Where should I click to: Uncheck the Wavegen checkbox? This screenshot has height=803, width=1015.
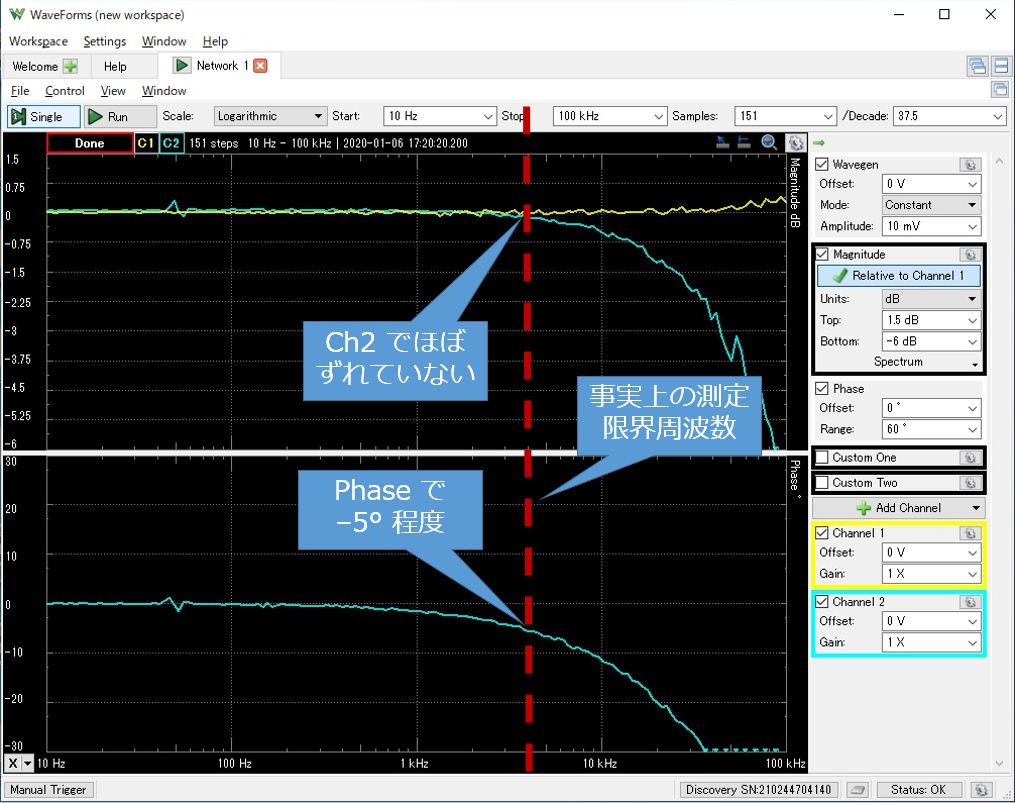pos(822,165)
